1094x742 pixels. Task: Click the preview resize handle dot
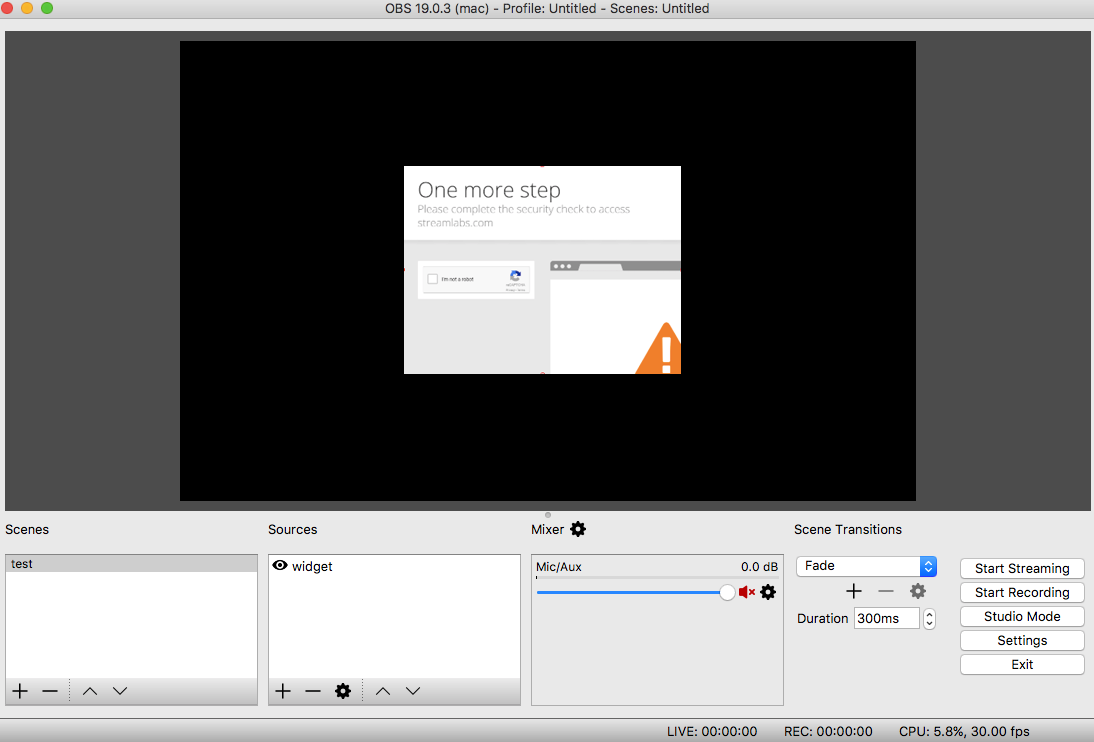548,515
